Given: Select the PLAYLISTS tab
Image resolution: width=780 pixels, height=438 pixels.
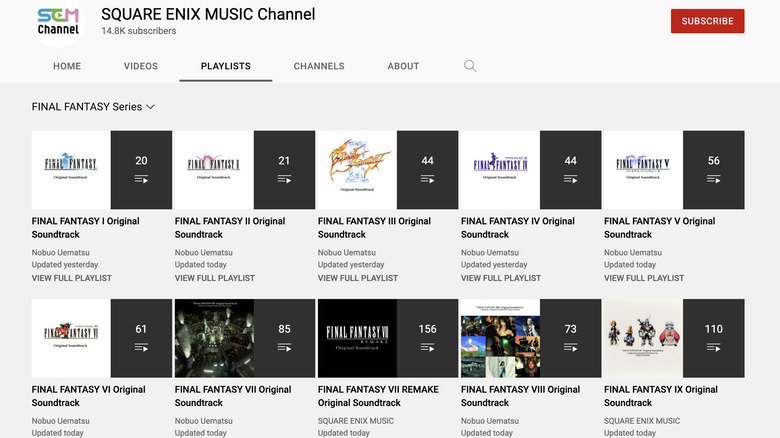Looking at the screenshot, I should 226,66.
